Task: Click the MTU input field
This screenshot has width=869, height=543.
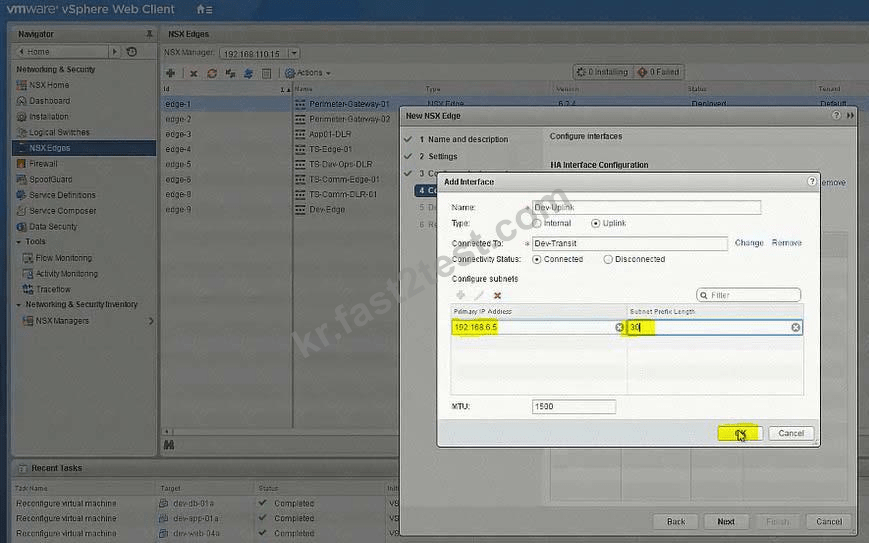Action: [574, 407]
